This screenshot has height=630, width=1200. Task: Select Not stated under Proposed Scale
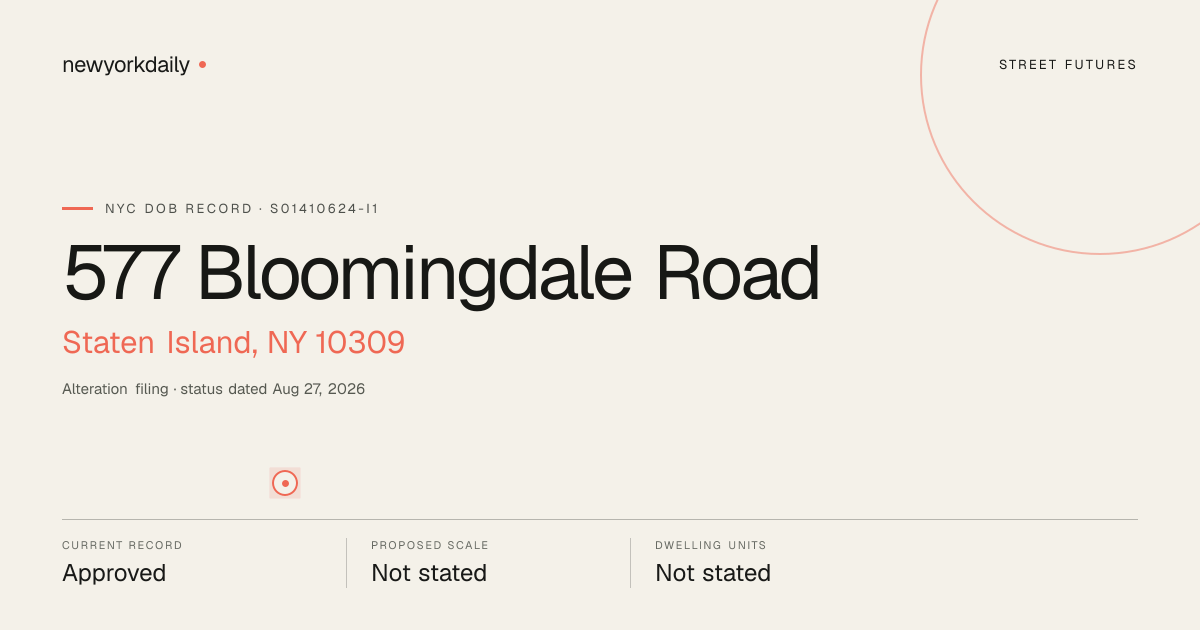(x=429, y=573)
